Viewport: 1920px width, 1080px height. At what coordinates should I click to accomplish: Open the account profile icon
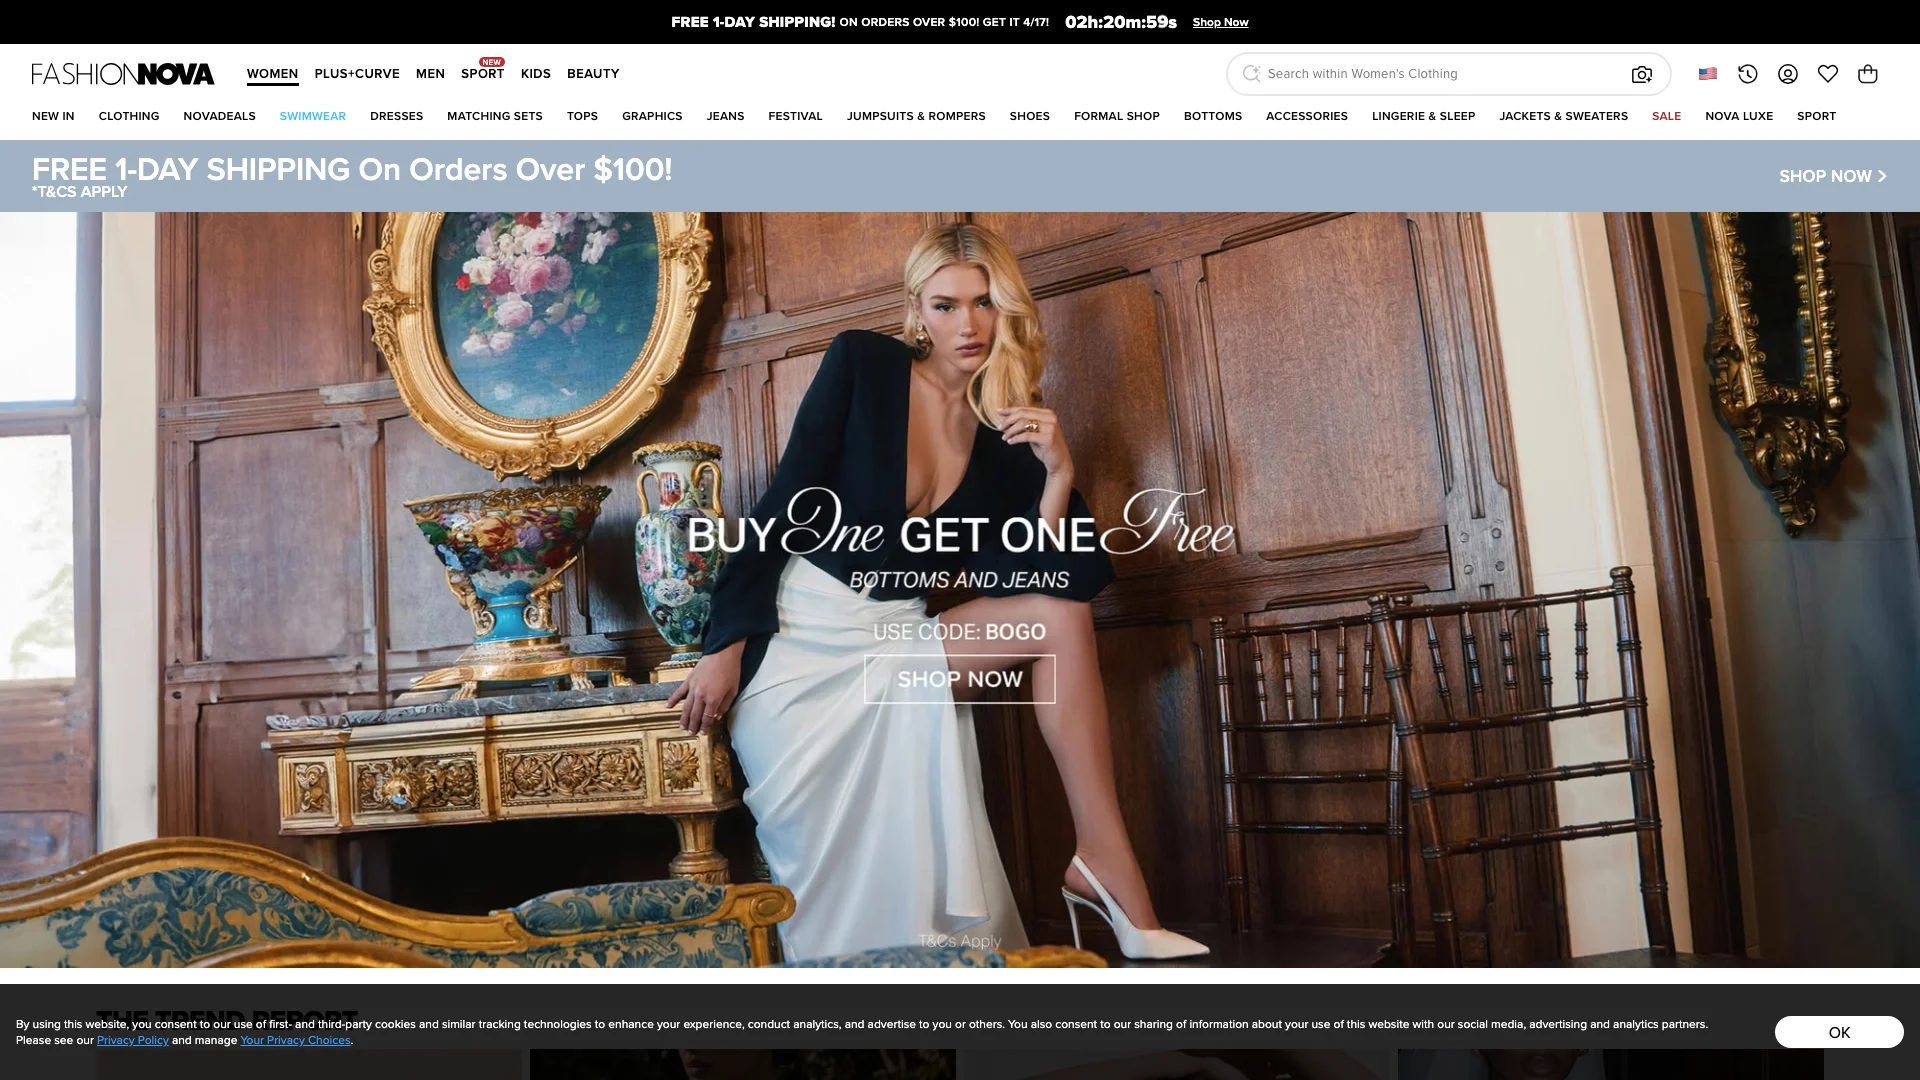coord(1787,74)
